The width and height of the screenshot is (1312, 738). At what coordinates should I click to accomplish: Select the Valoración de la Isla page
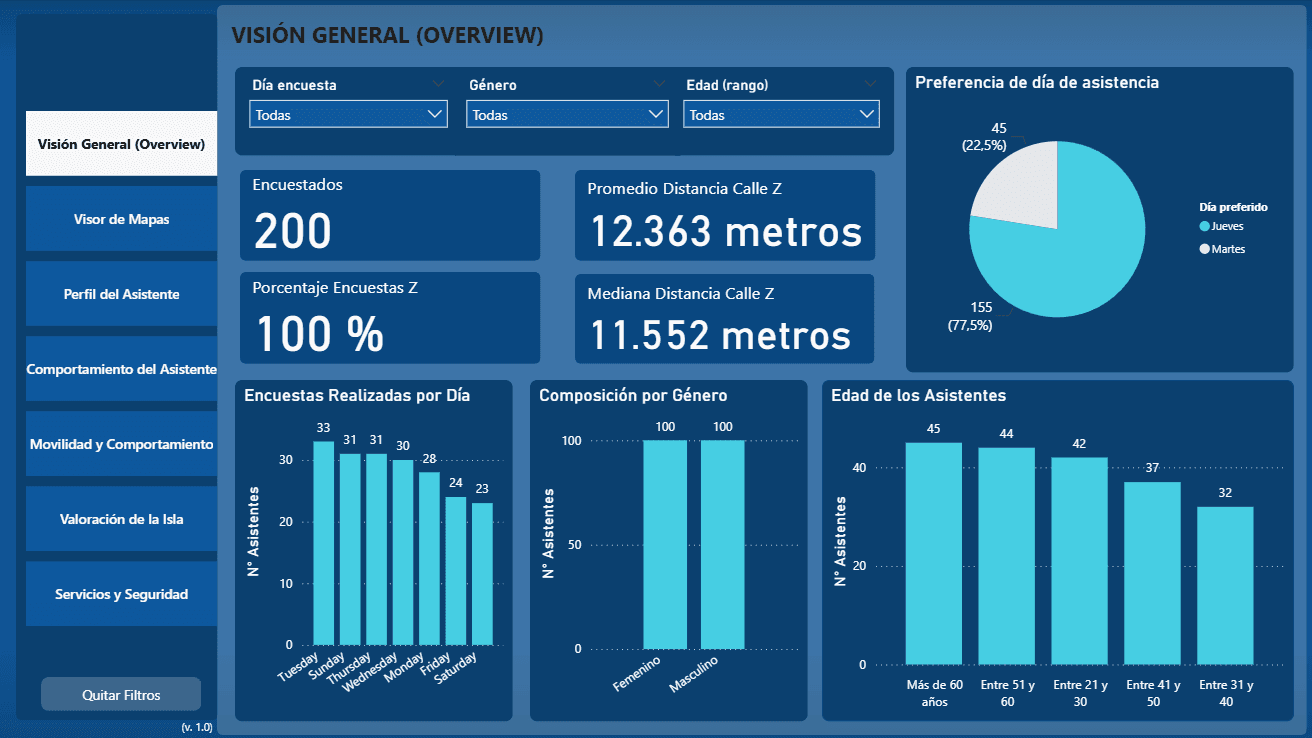[120, 518]
